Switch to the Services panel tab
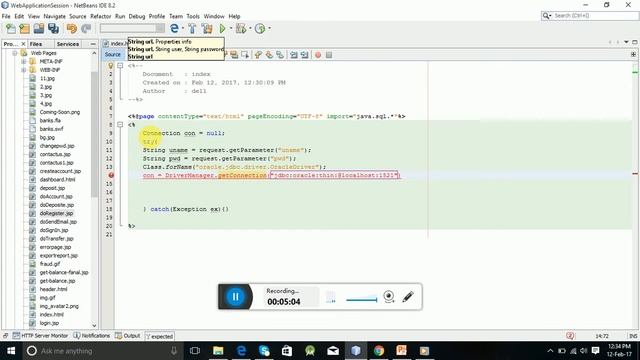Image resolution: width=640 pixels, height=360 pixels. 68,44
